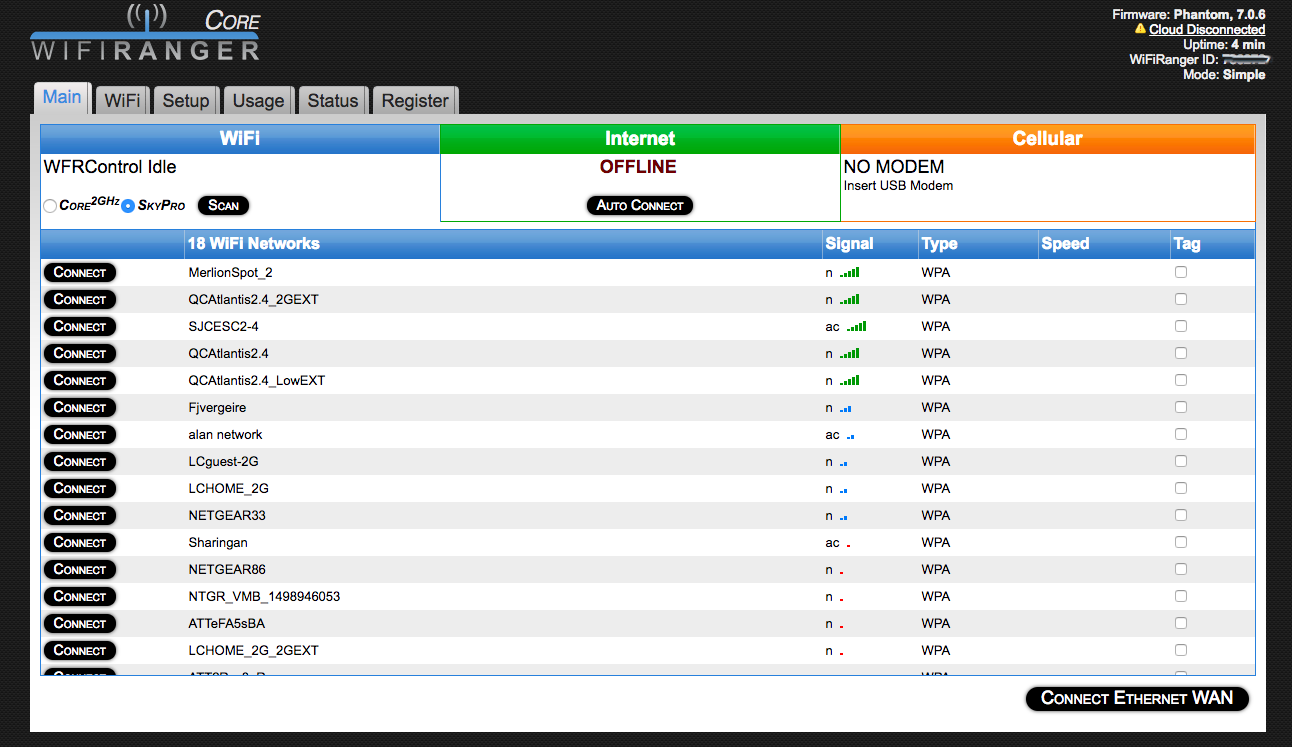The width and height of the screenshot is (1292, 747).
Task: Click the WiFiRanger Core logo
Action: (x=146, y=32)
